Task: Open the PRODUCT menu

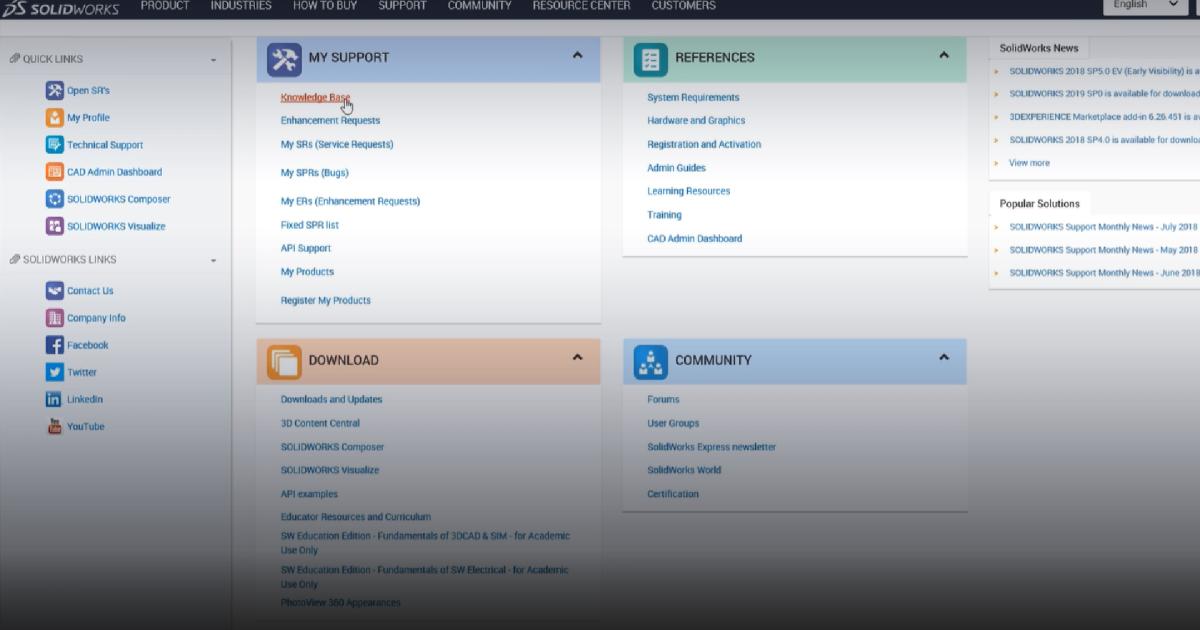Action: click(x=165, y=6)
